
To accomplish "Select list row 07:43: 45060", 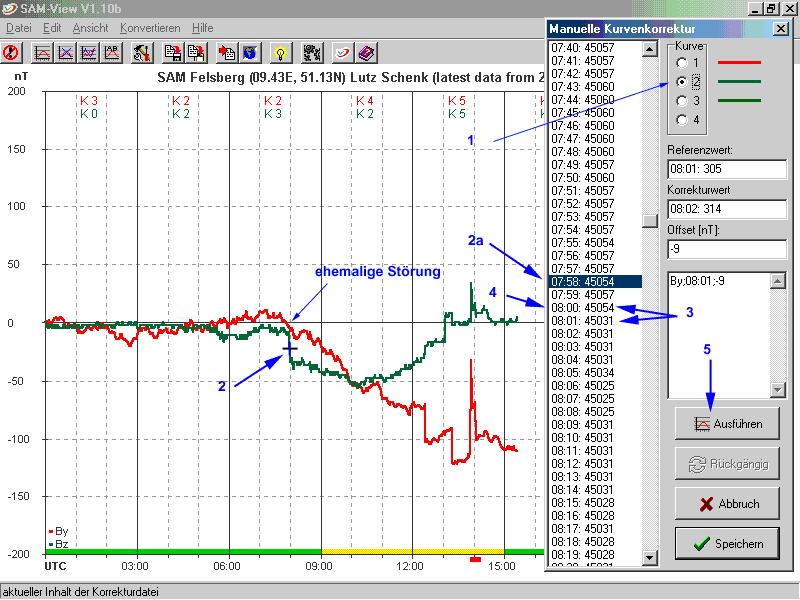I will (595, 87).
